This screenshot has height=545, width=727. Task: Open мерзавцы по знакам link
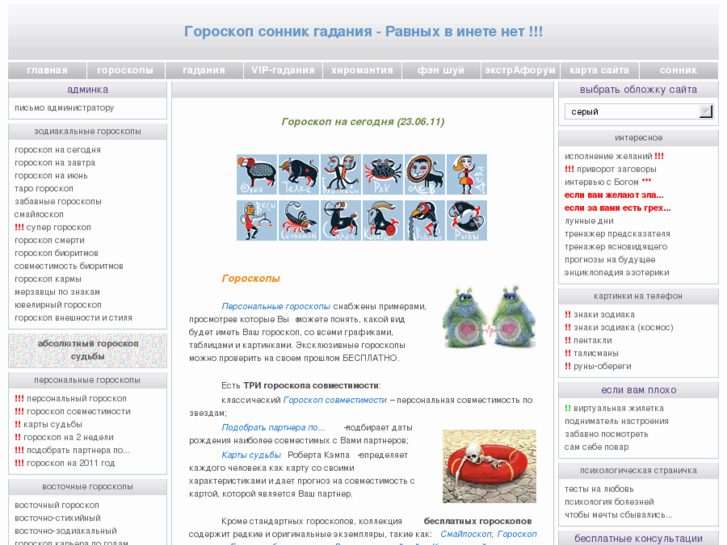tap(57, 292)
